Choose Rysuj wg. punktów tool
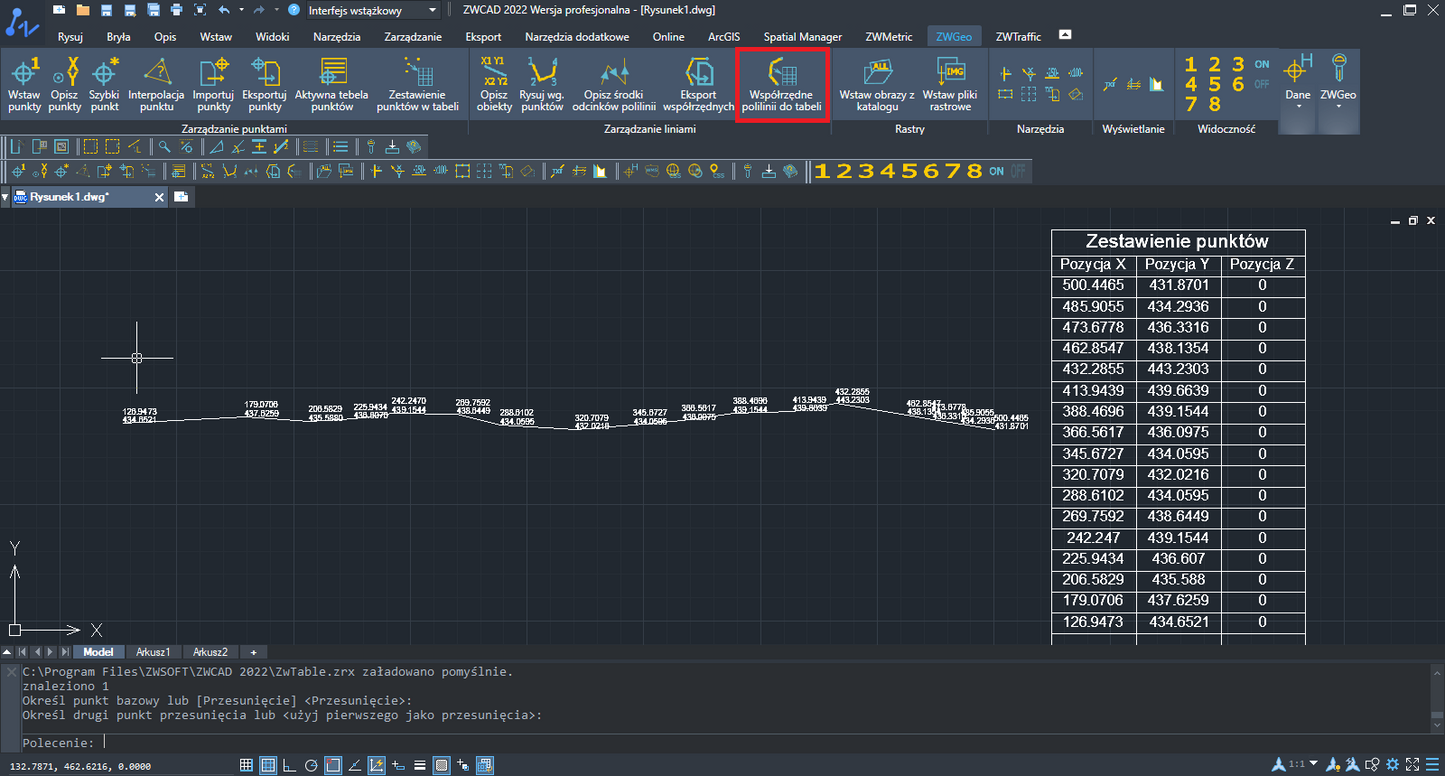 pos(542,84)
